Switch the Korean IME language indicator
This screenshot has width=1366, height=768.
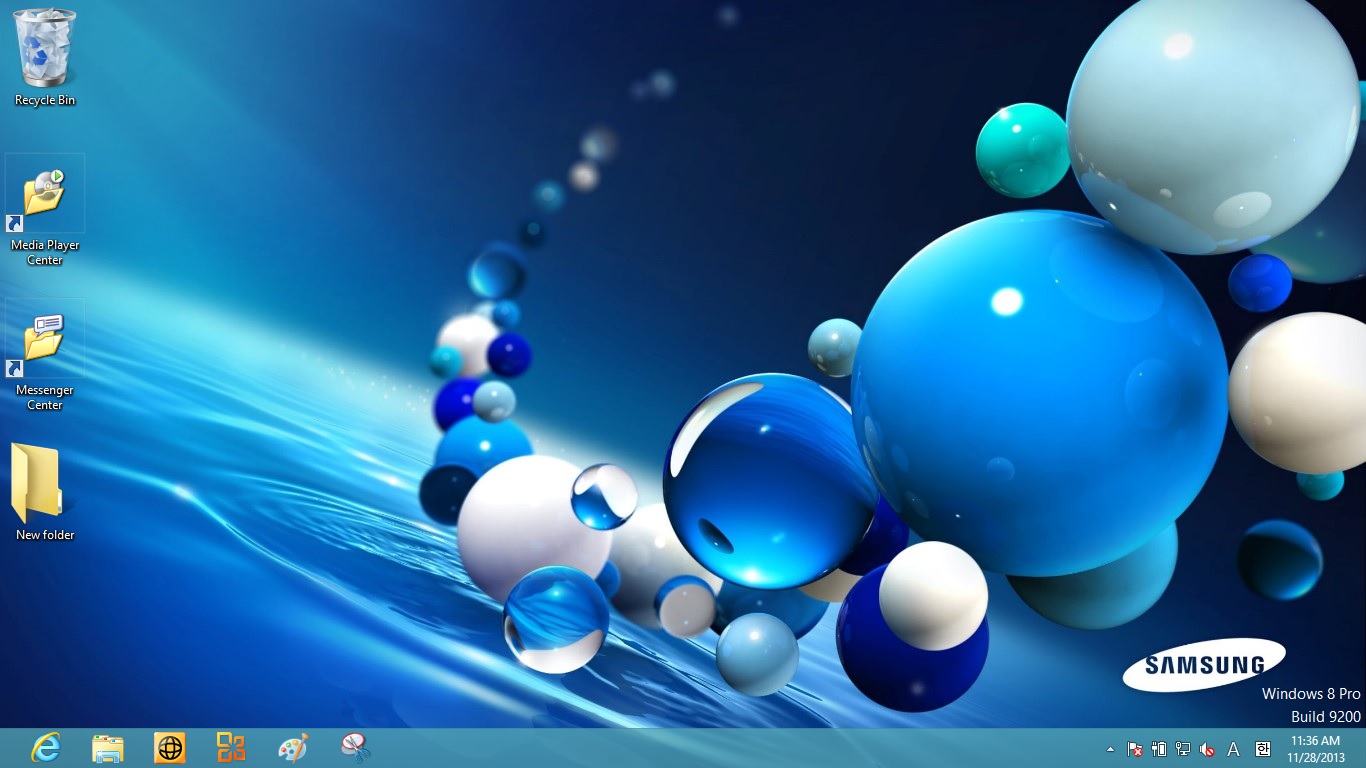(x=1262, y=748)
